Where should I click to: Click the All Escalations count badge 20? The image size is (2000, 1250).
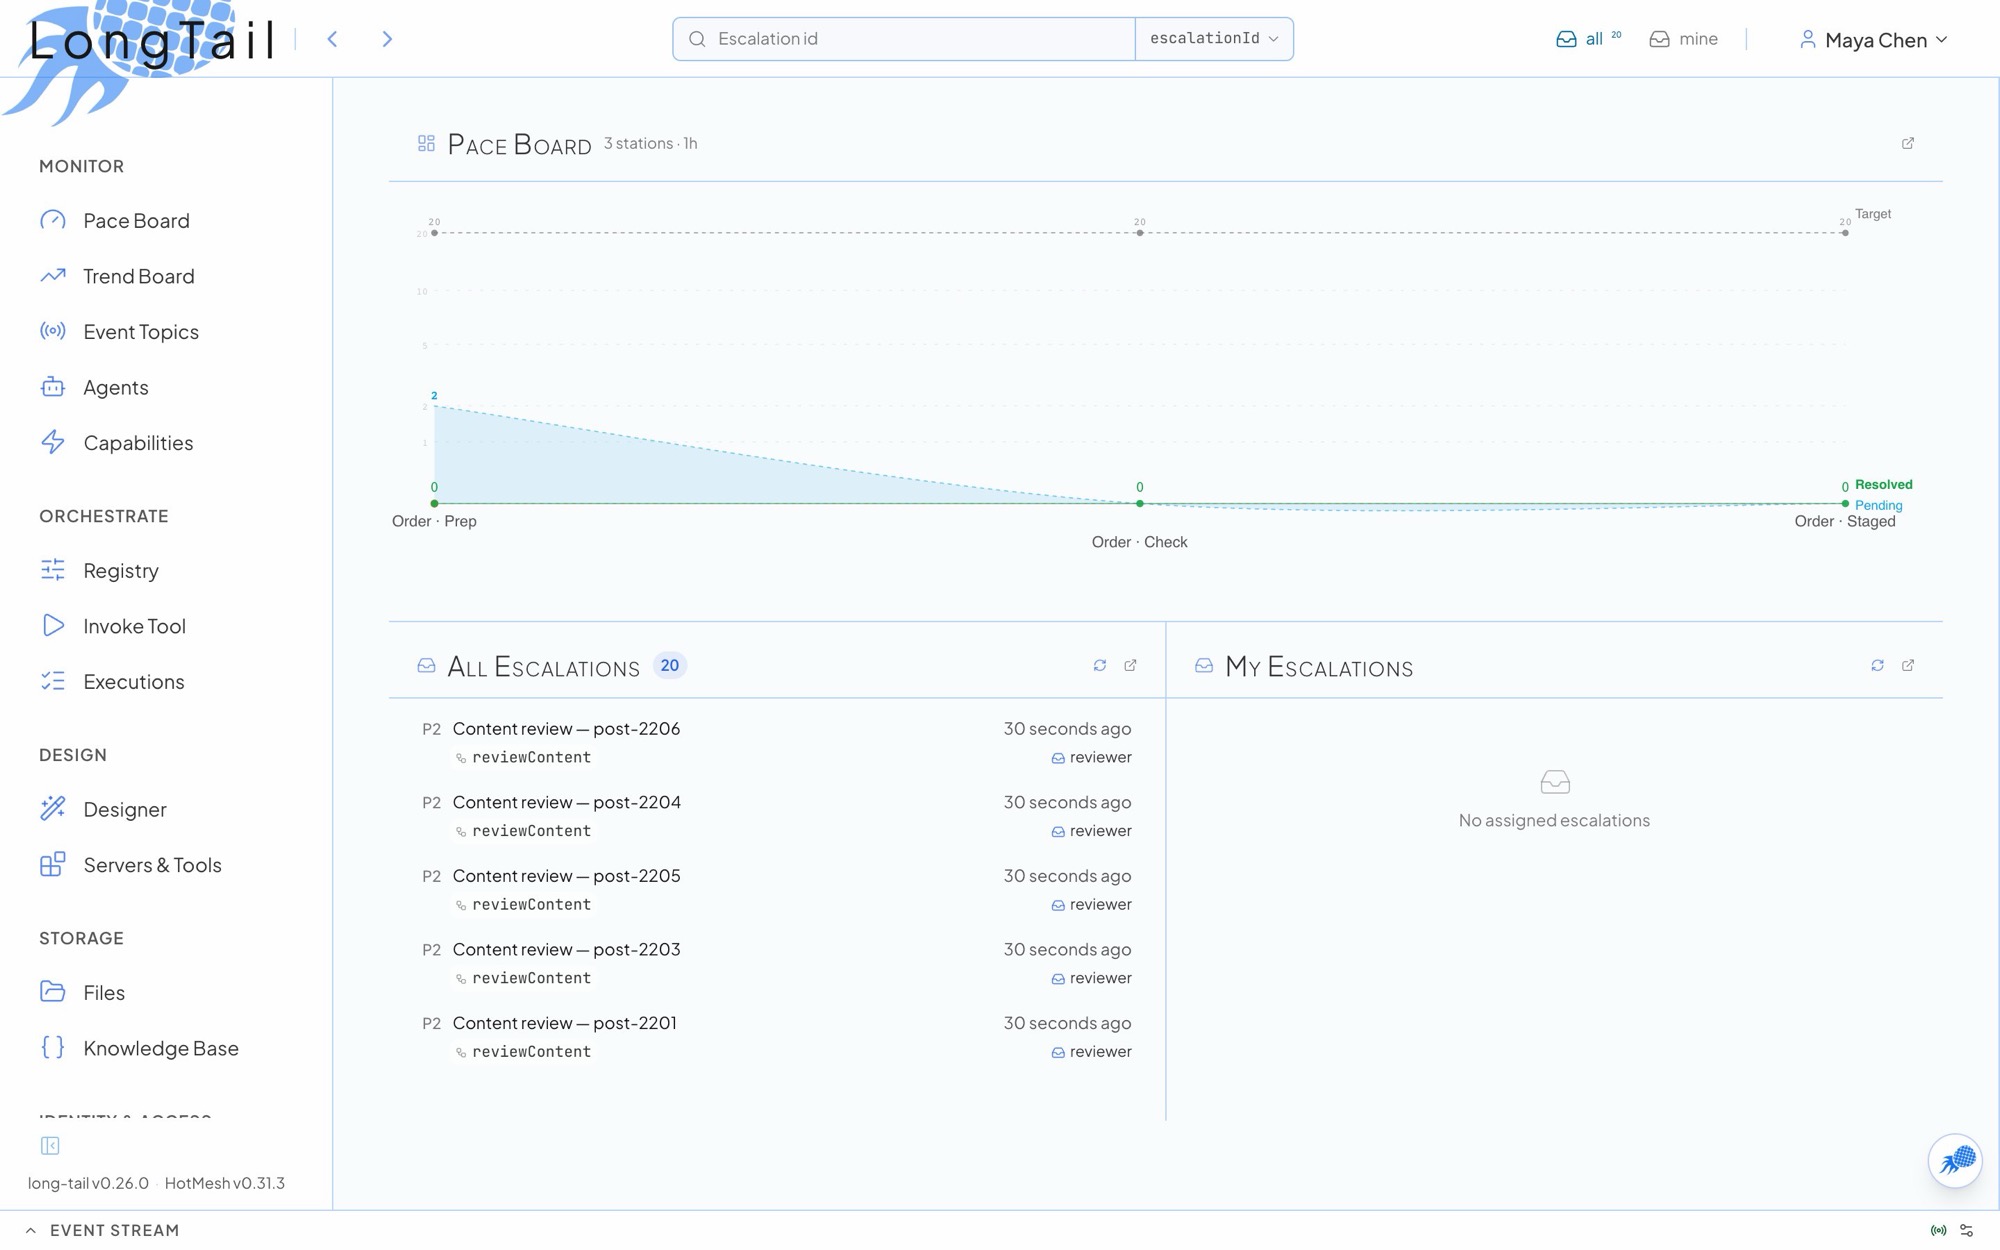pyautogui.click(x=670, y=665)
